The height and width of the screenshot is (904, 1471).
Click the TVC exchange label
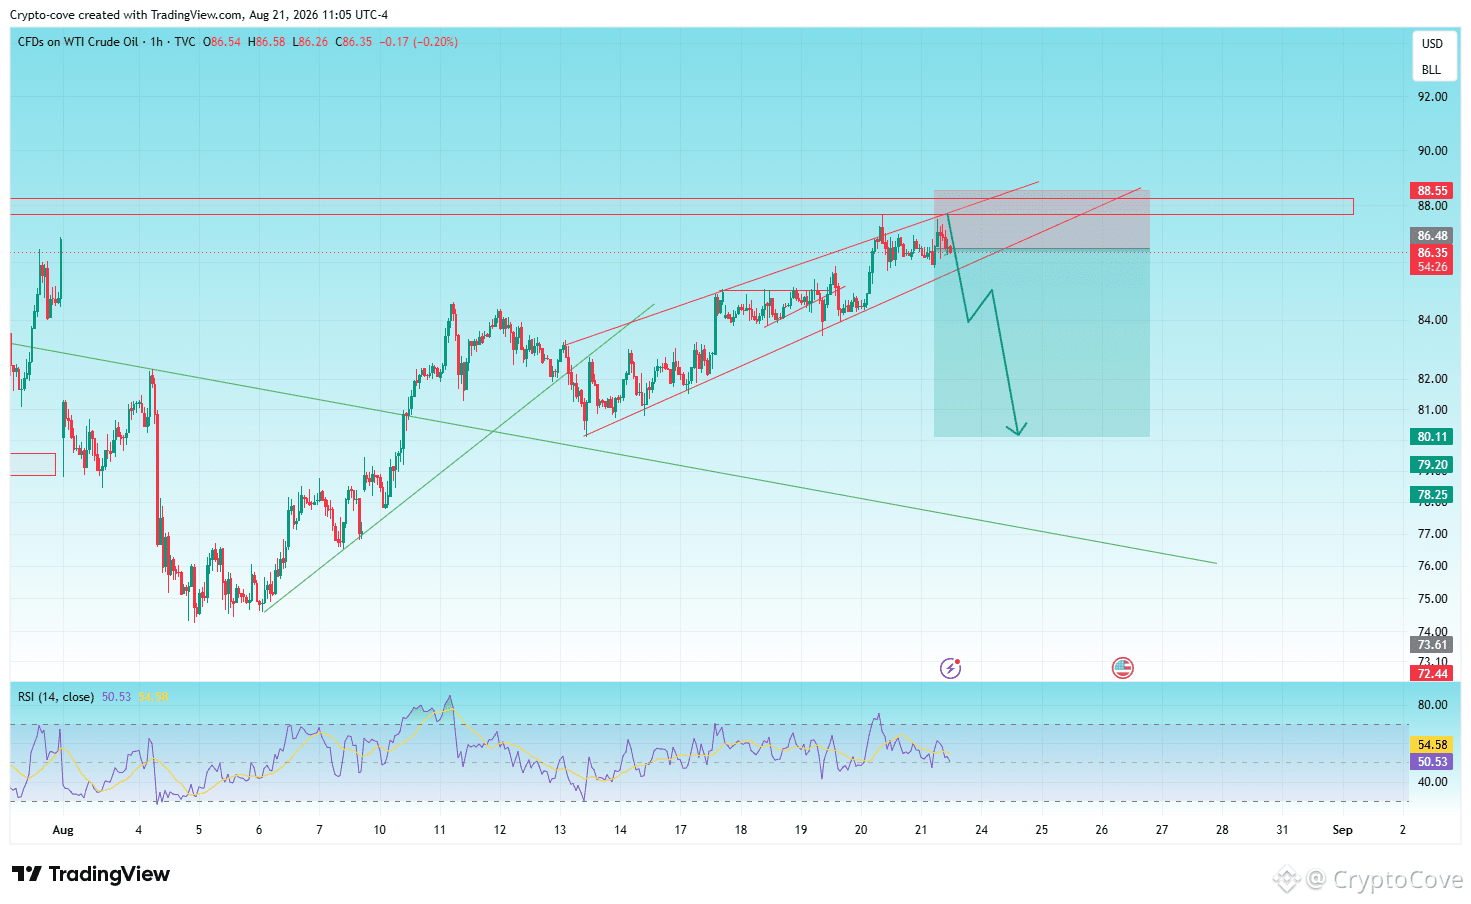(x=185, y=42)
